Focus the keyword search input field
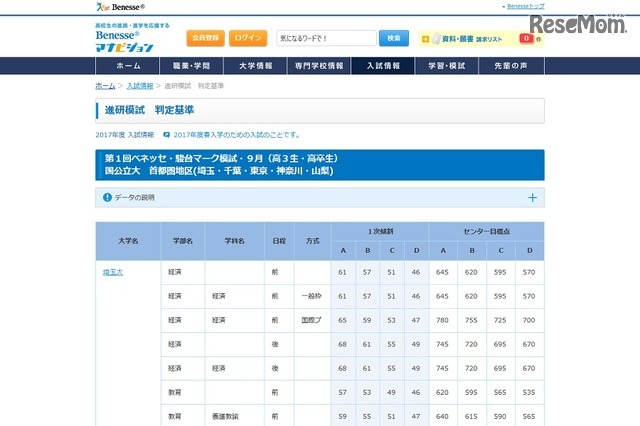This screenshot has width=640, height=426. [325, 38]
